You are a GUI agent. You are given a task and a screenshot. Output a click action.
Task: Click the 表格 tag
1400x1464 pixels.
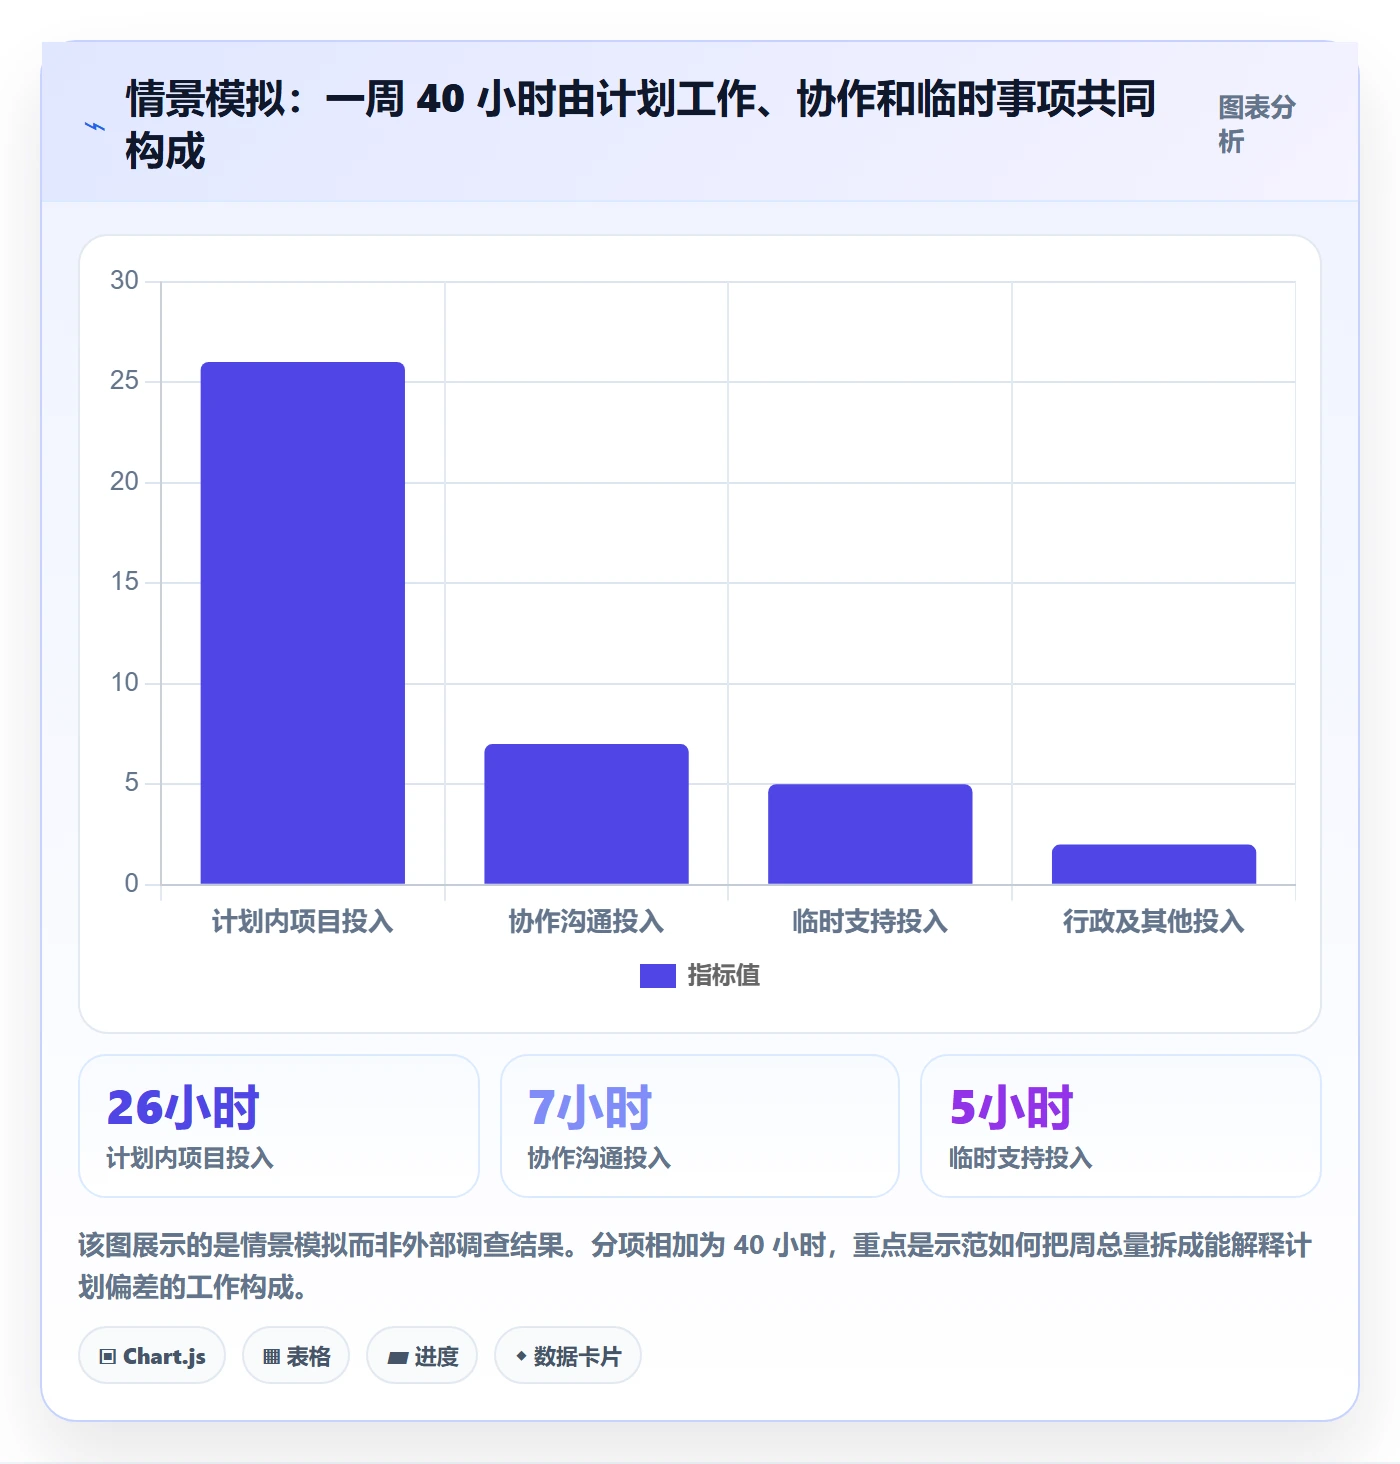pos(296,1356)
